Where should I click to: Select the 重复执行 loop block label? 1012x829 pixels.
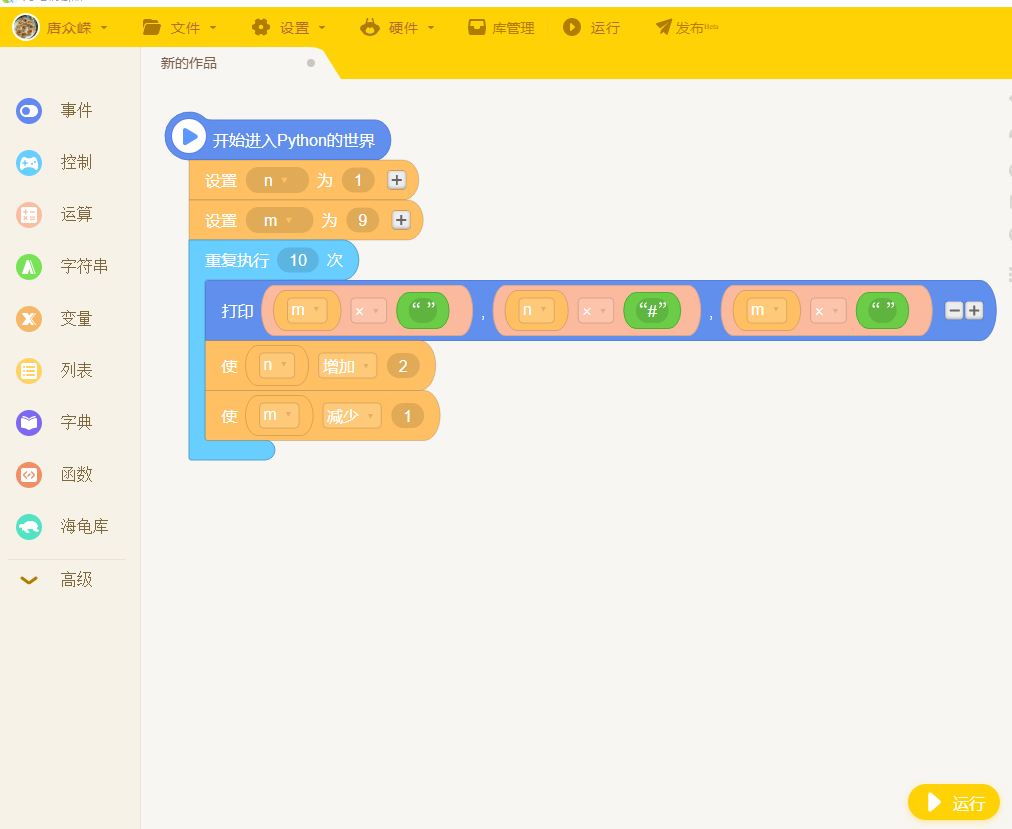[237, 260]
